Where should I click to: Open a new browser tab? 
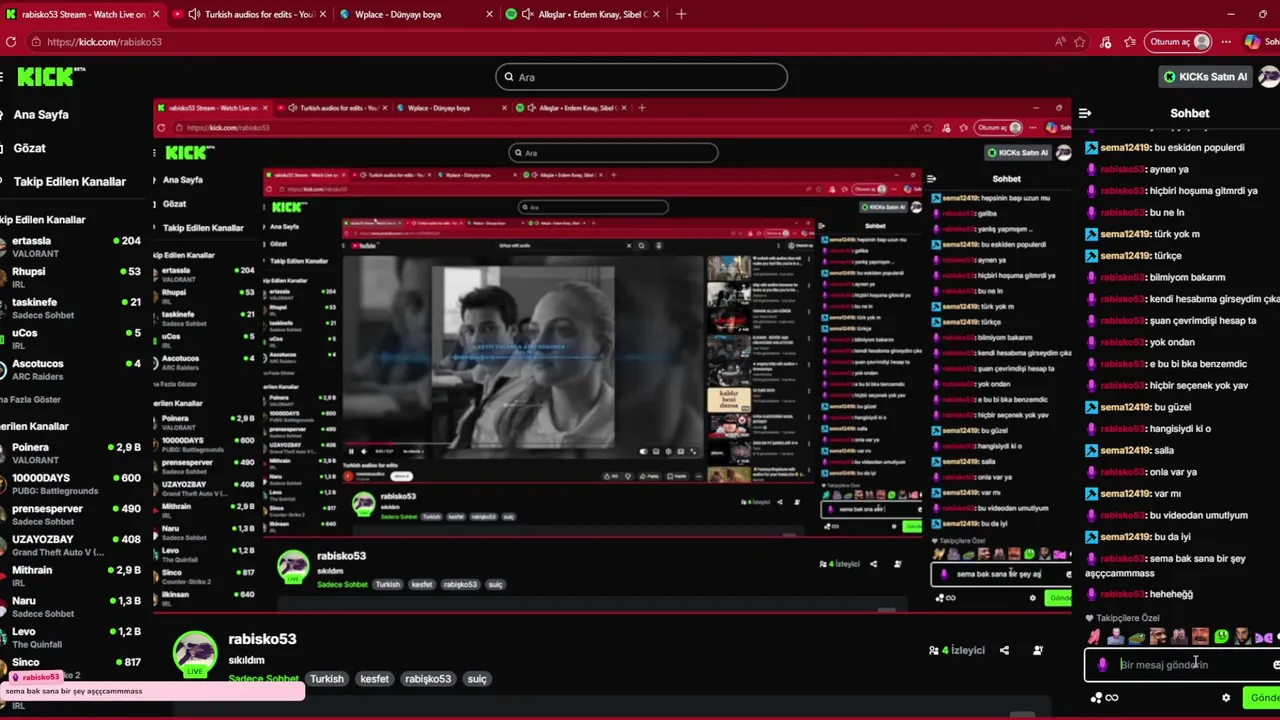click(x=681, y=14)
